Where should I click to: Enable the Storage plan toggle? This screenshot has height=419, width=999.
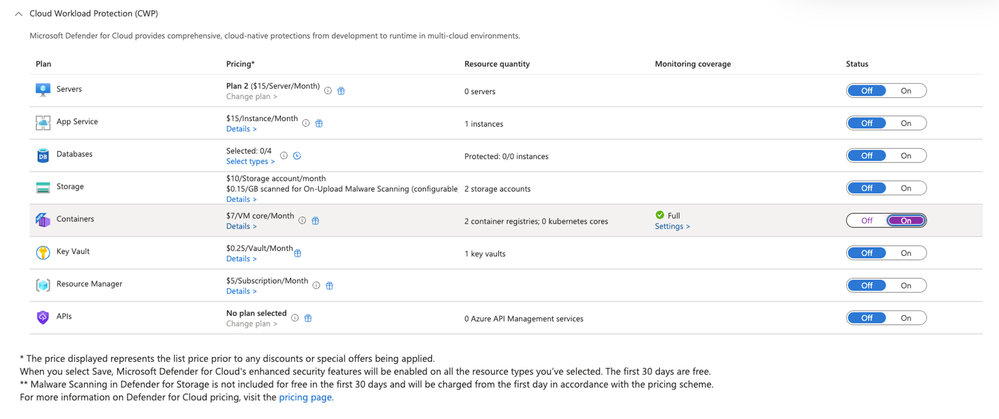(906, 188)
